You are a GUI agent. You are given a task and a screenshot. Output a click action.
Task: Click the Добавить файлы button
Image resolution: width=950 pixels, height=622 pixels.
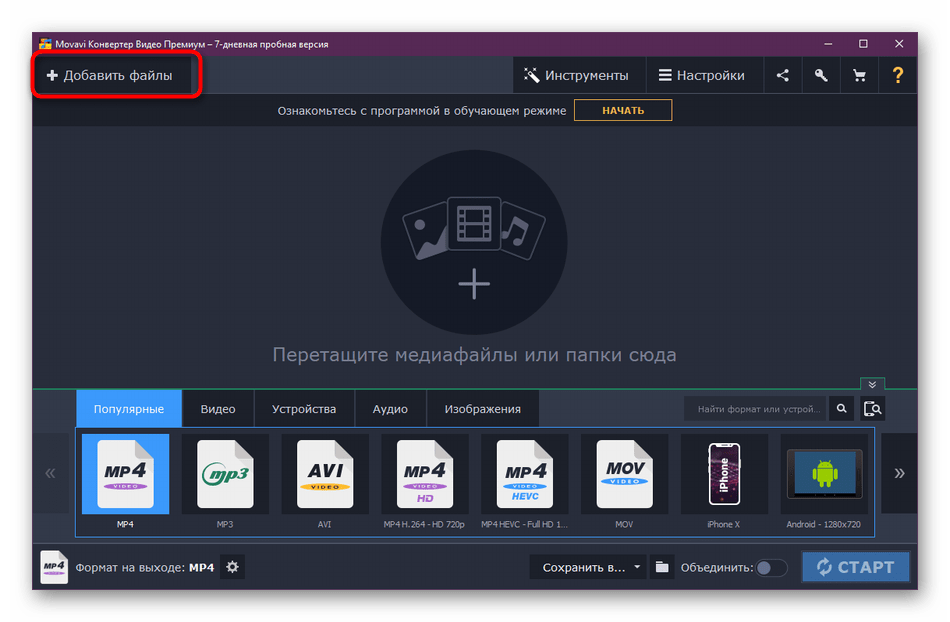point(113,75)
